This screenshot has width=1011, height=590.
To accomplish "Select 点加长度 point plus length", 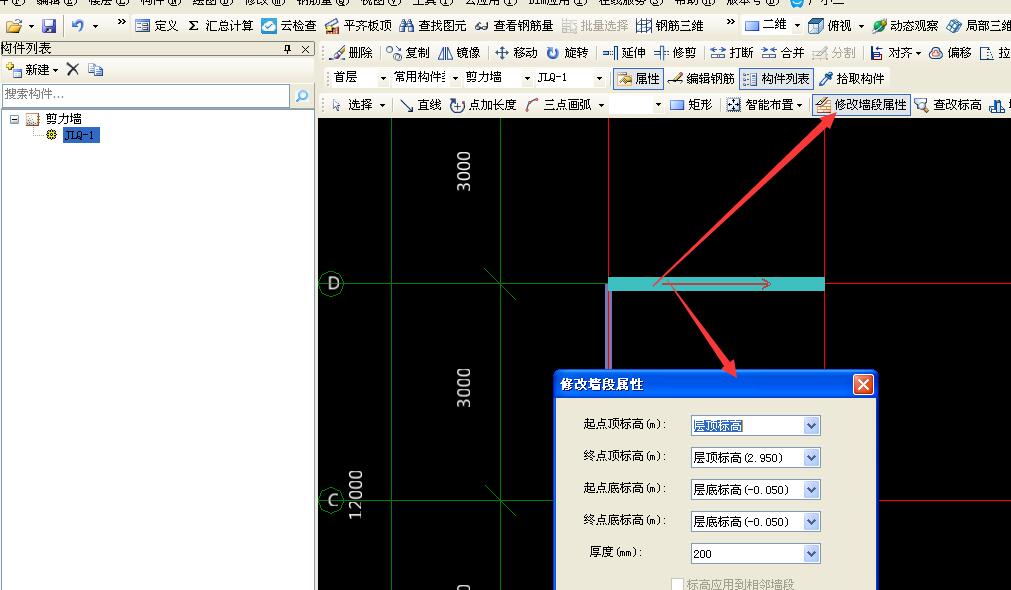I will pyautogui.click(x=483, y=104).
